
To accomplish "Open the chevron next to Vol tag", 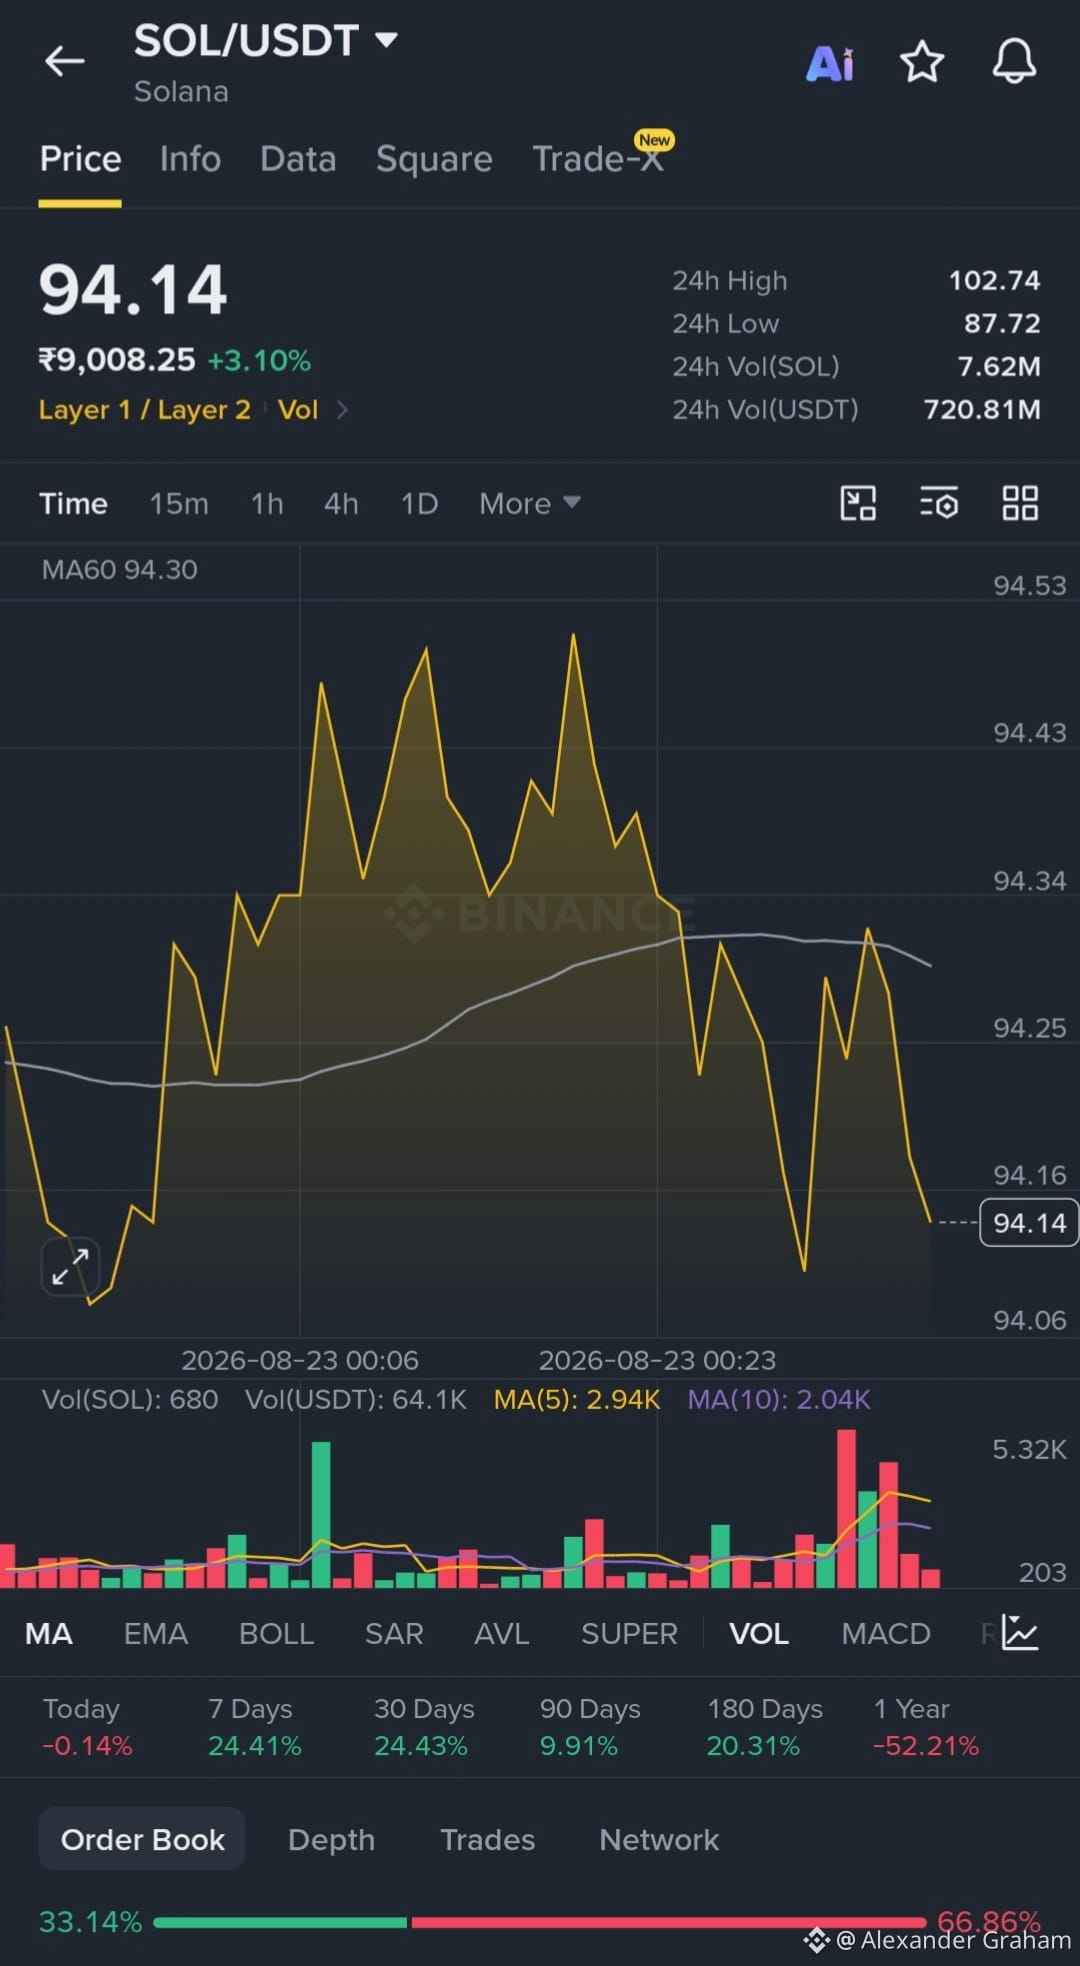I will [342, 410].
